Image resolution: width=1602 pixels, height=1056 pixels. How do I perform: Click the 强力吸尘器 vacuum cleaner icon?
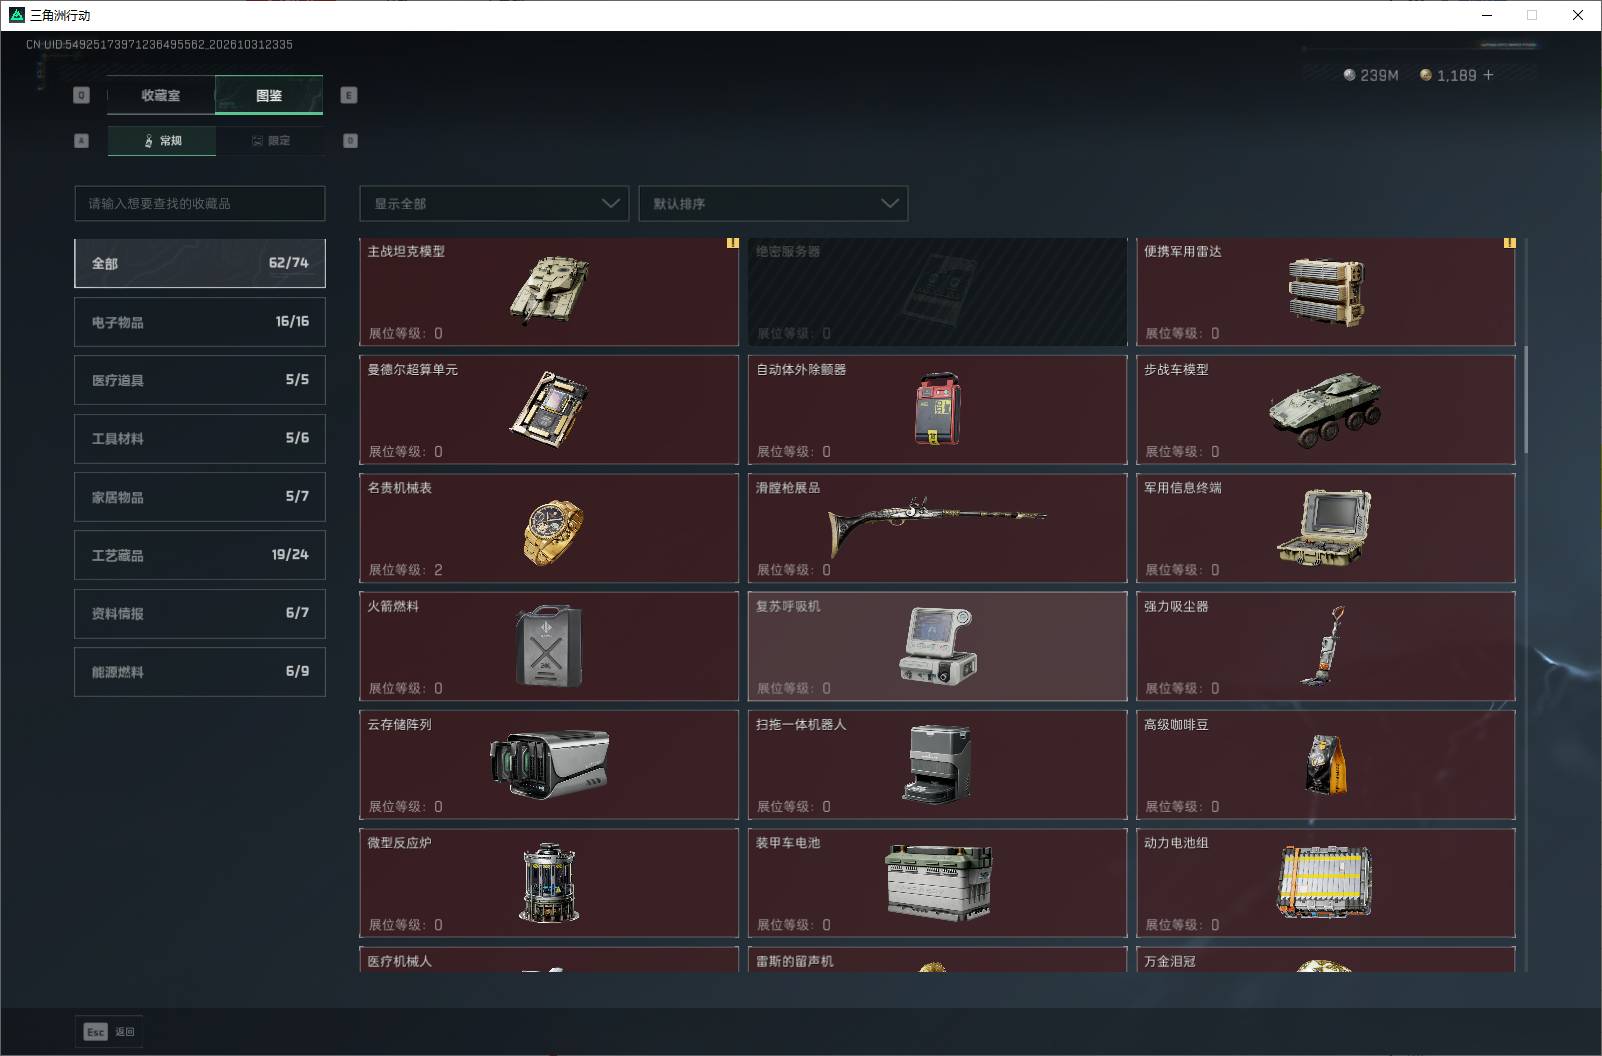click(1323, 645)
